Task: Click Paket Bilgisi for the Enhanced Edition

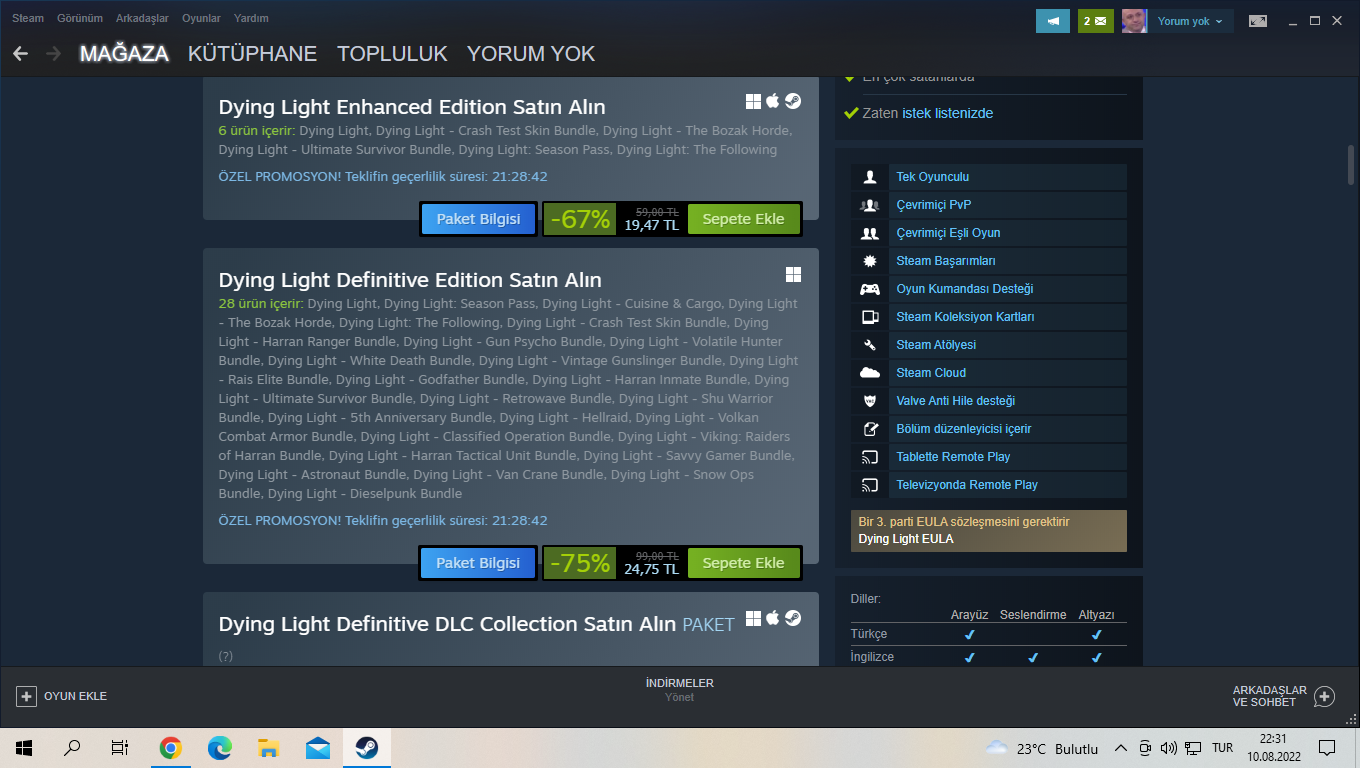Action: click(x=478, y=219)
